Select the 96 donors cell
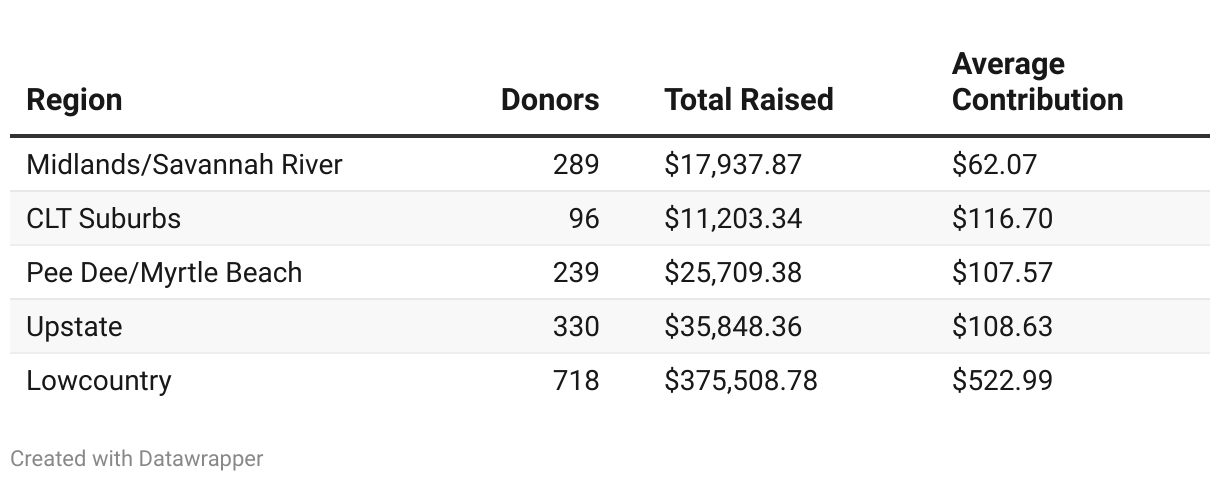 (583, 218)
